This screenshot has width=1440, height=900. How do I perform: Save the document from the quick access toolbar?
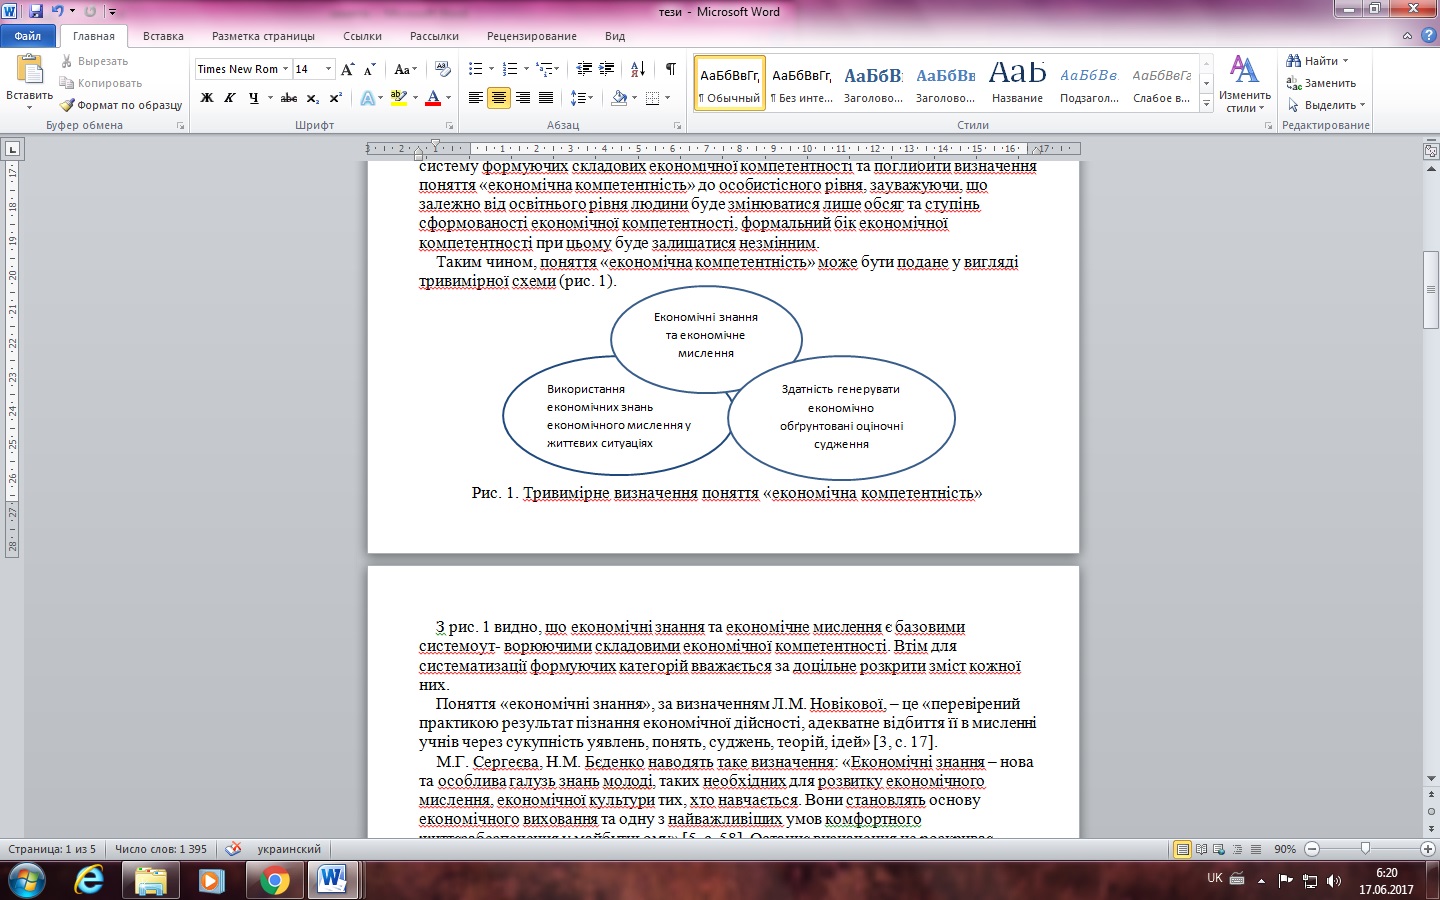[36, 11]
